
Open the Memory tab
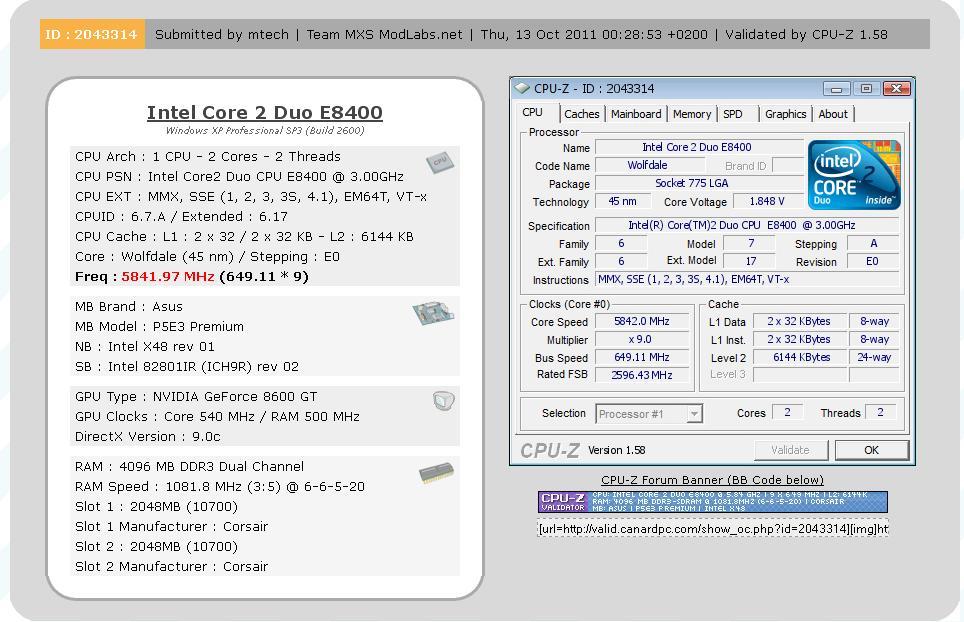pyautogui.click(x=692, y=114)
